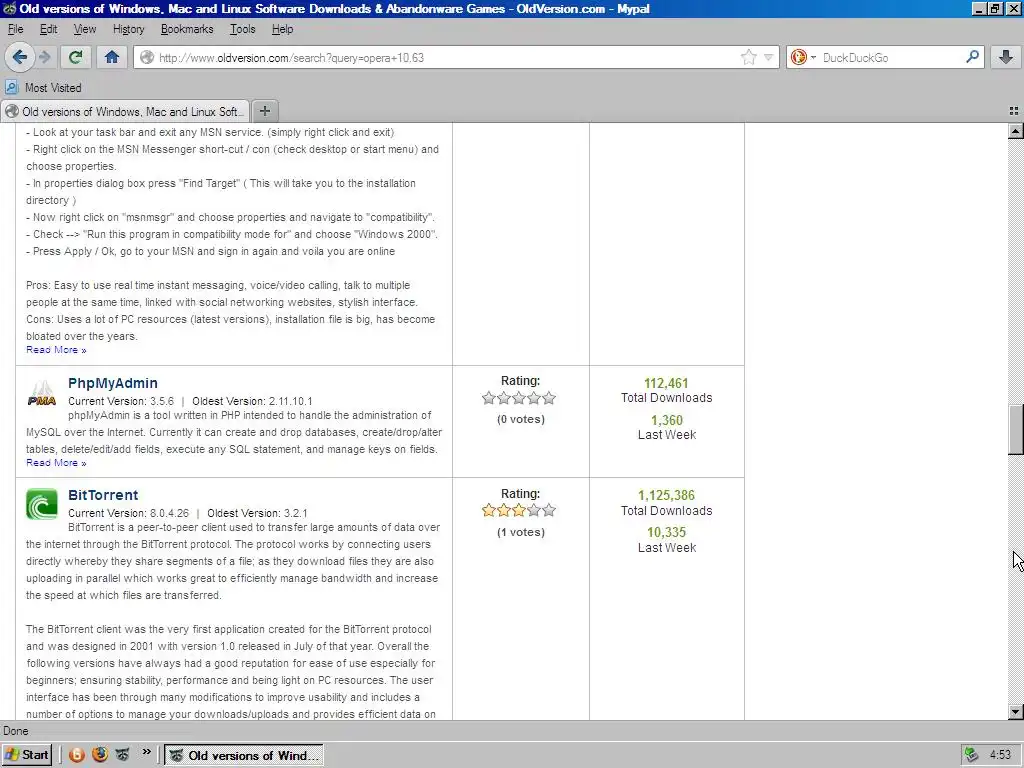Open the Downloads arrow button
Screen dimensions: 1024x768
pyautogui.click(x=1006, y=57)
